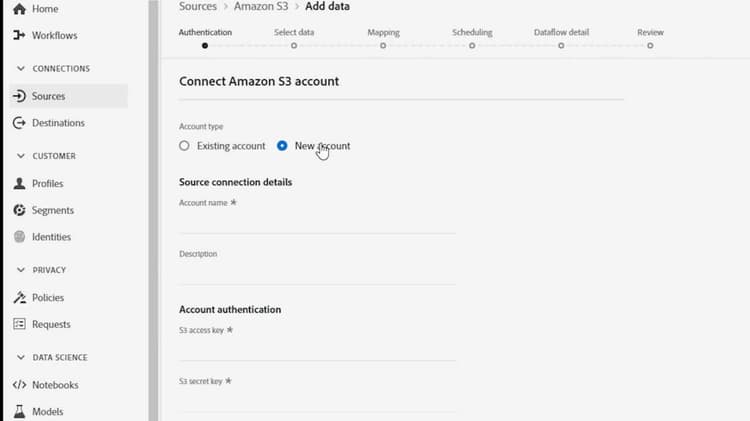Go to Sources in the sidebar
Image resolution: width=750 pixels, height=421 pixels.
(x=48, y=96)
